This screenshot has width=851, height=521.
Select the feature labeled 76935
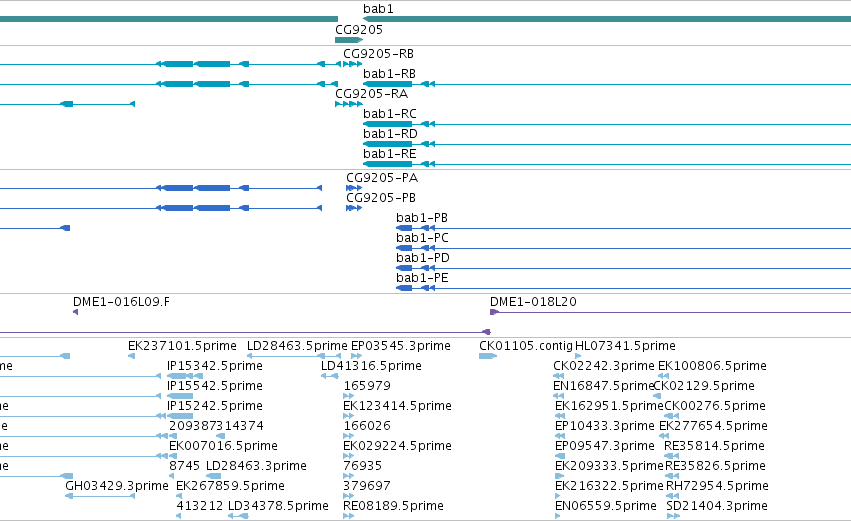pyautogui.click(x=363, y=467)
